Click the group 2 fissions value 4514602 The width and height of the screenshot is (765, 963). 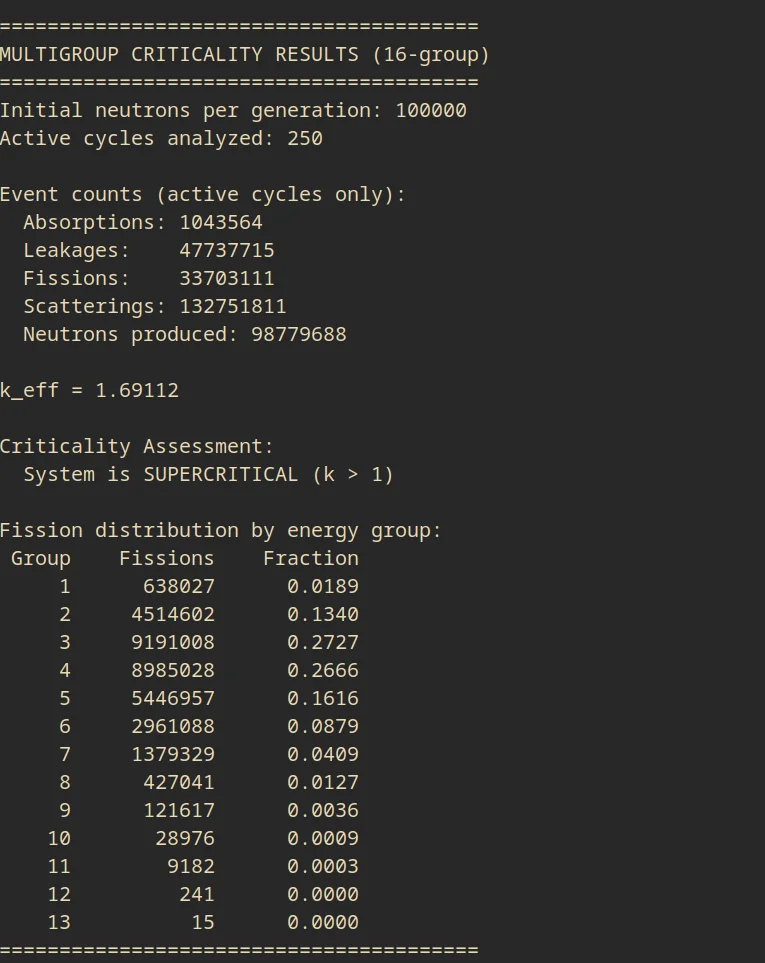(x=173, y=615)
